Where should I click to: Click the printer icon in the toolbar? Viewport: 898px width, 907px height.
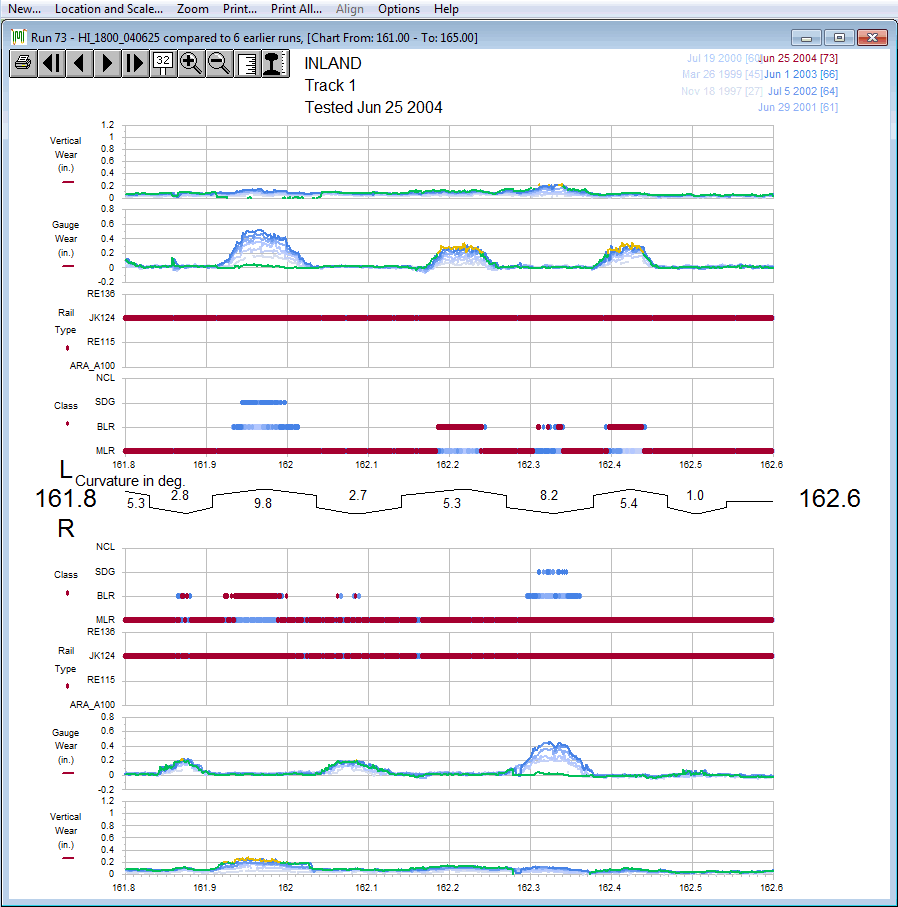coord(24,63)
